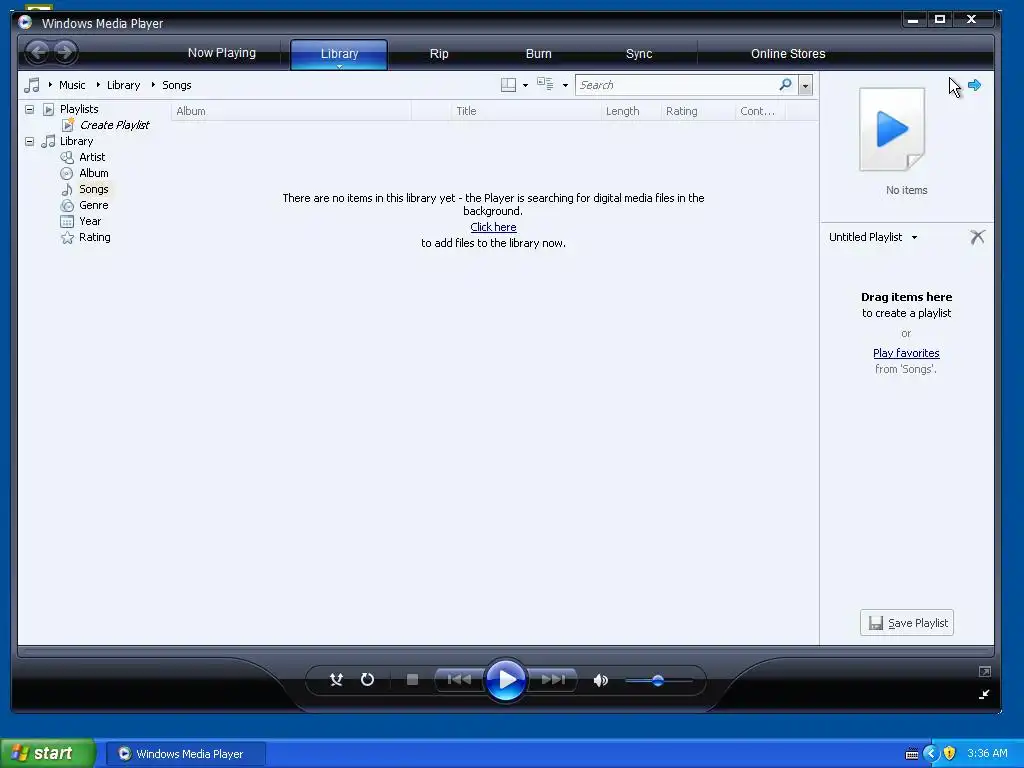Image resolution: width=1024 pixels, height=768 pixels.
Task: Click the keyboard tray icon
Action: (912, 754)
